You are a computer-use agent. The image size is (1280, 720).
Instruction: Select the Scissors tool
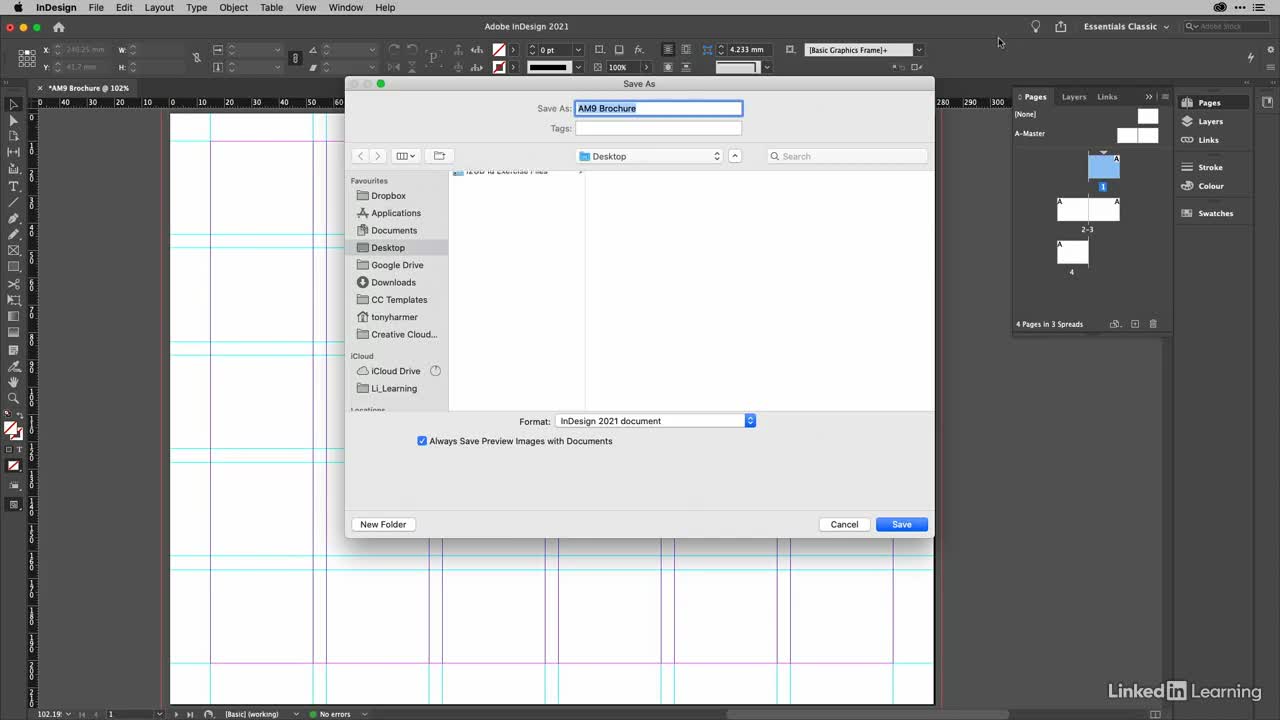14,284
